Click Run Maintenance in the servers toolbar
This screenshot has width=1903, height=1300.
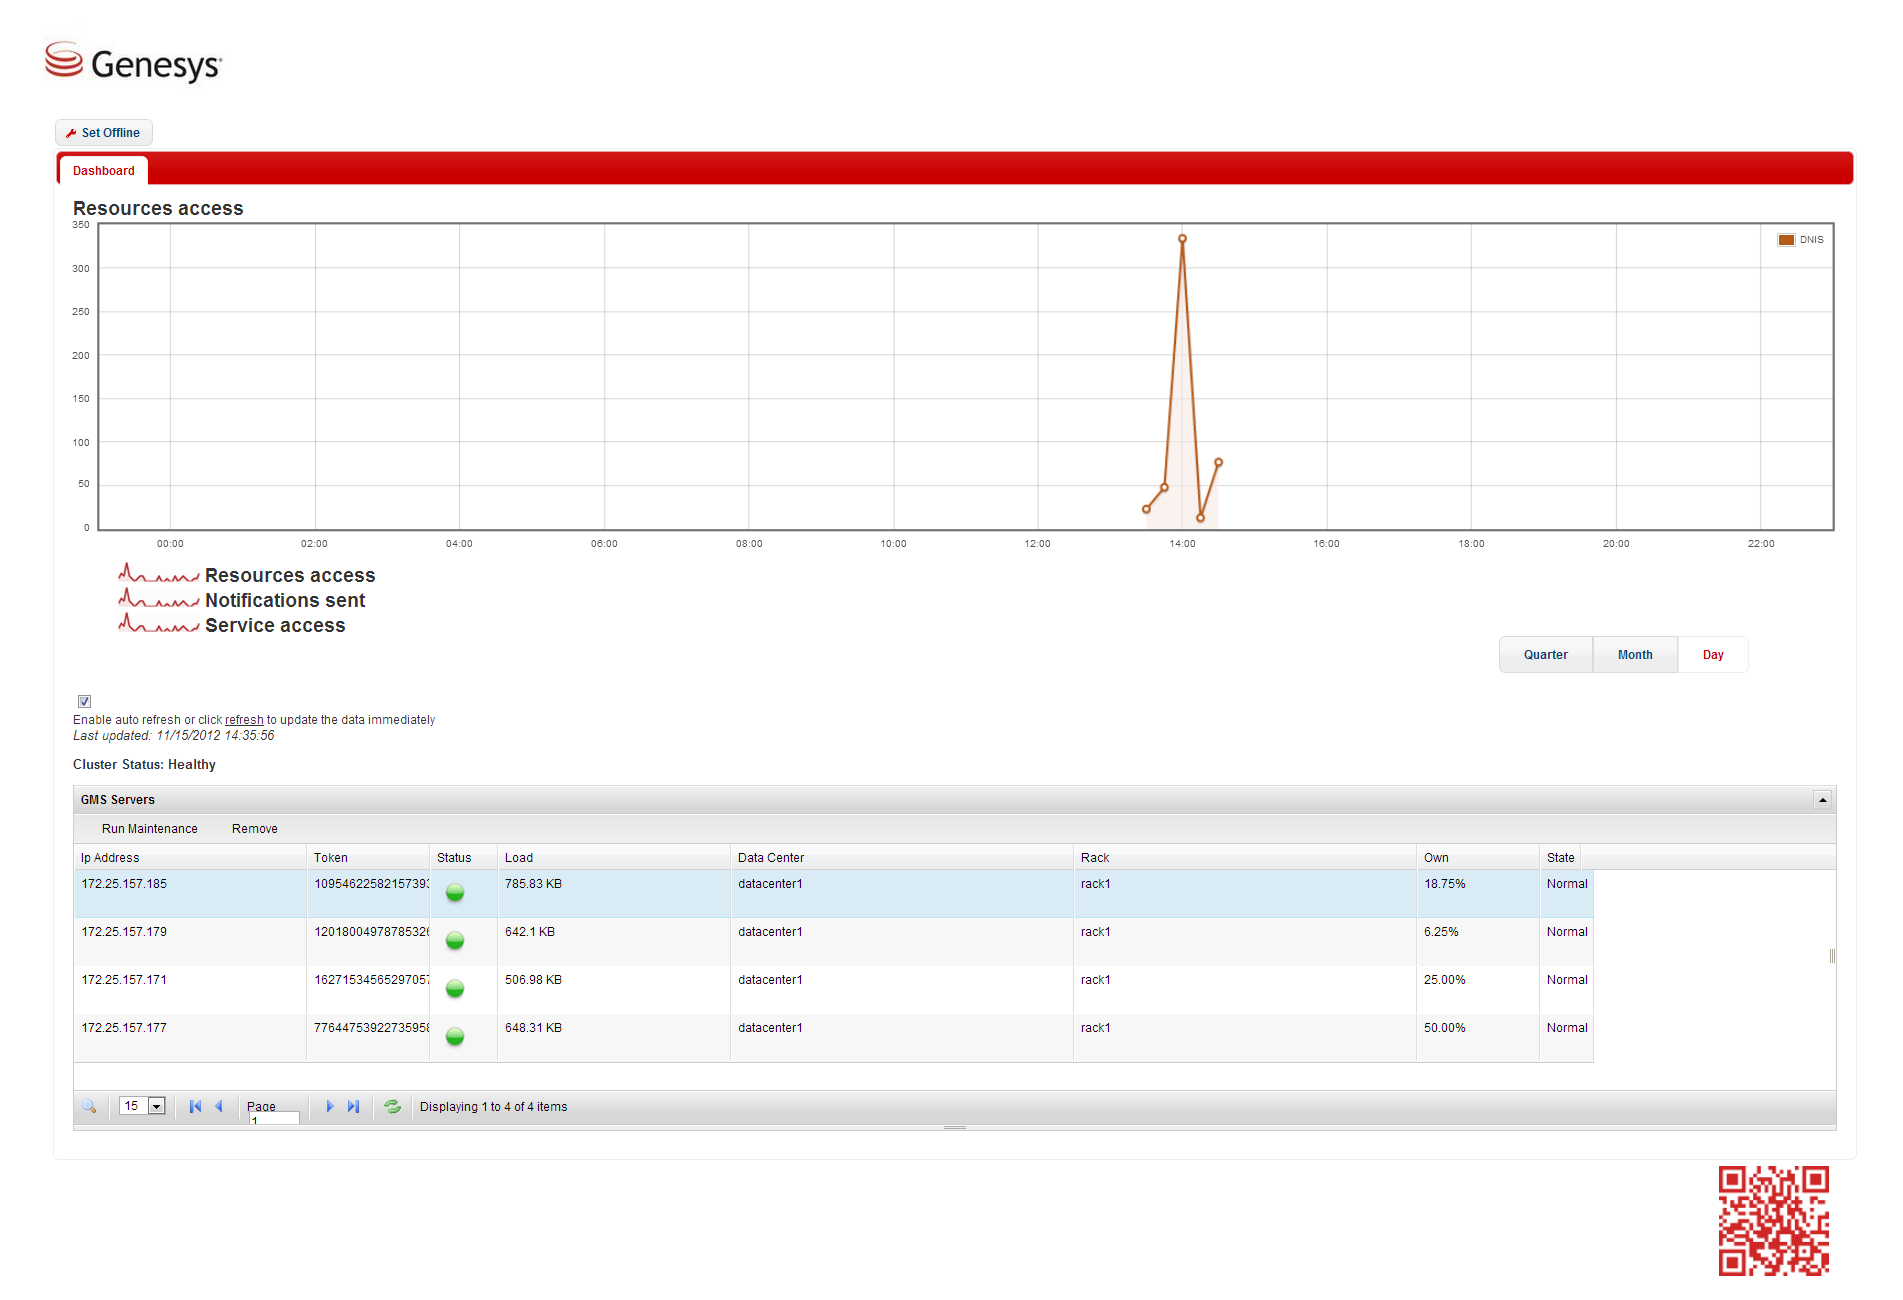150,829
